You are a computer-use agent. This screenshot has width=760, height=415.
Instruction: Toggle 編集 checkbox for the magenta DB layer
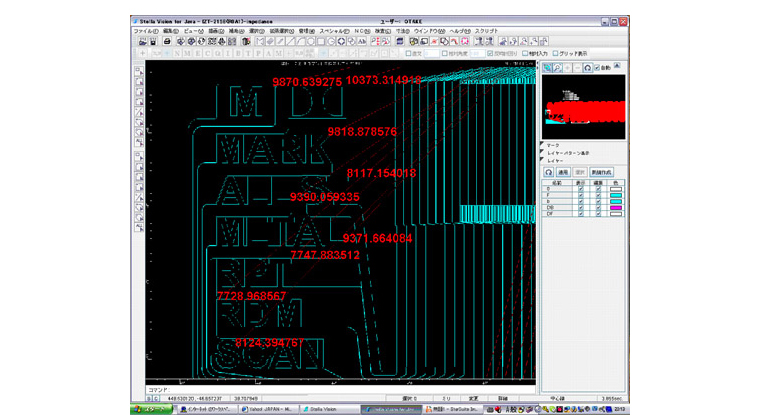coord(598,208)
